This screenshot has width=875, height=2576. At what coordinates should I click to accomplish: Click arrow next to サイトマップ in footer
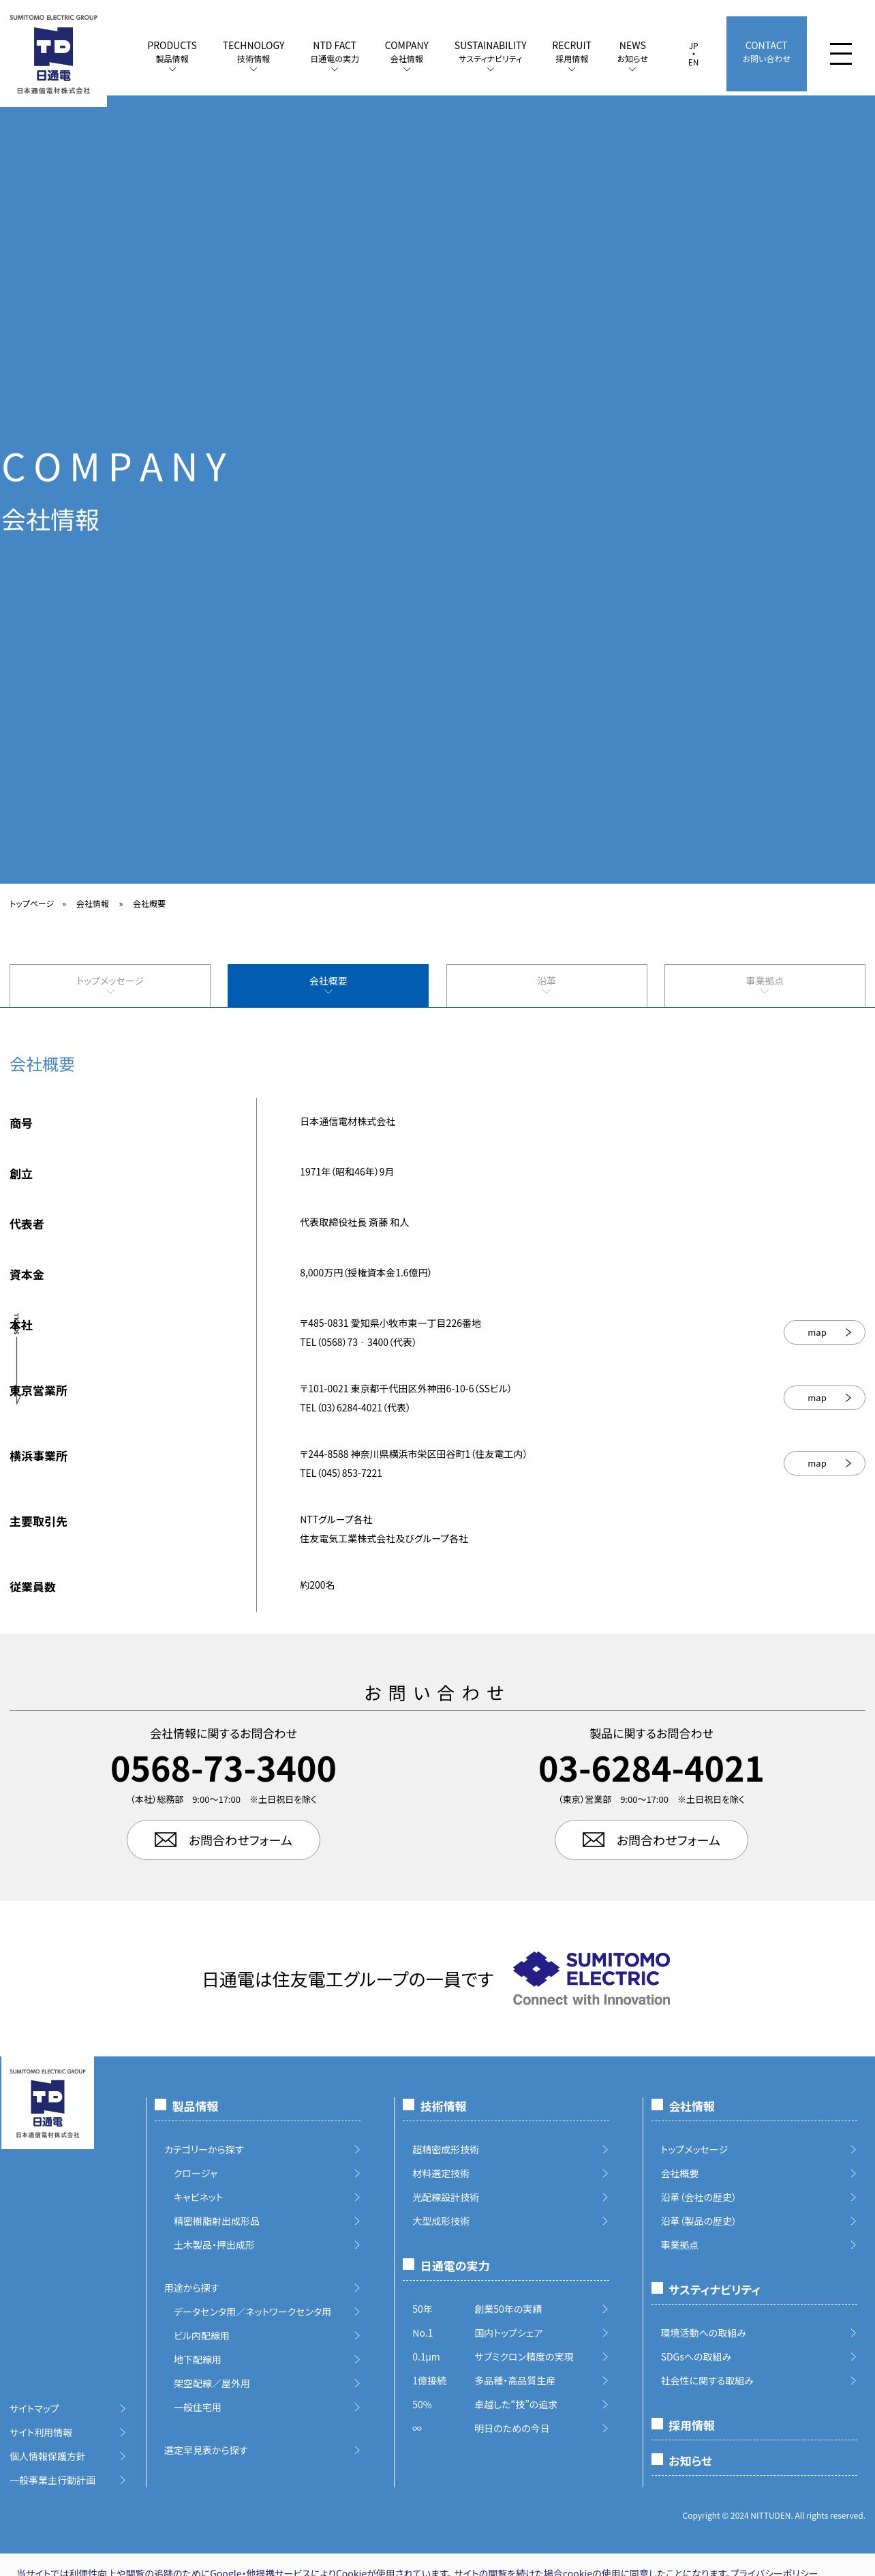pyautogui.click(x=123, y=2408)
